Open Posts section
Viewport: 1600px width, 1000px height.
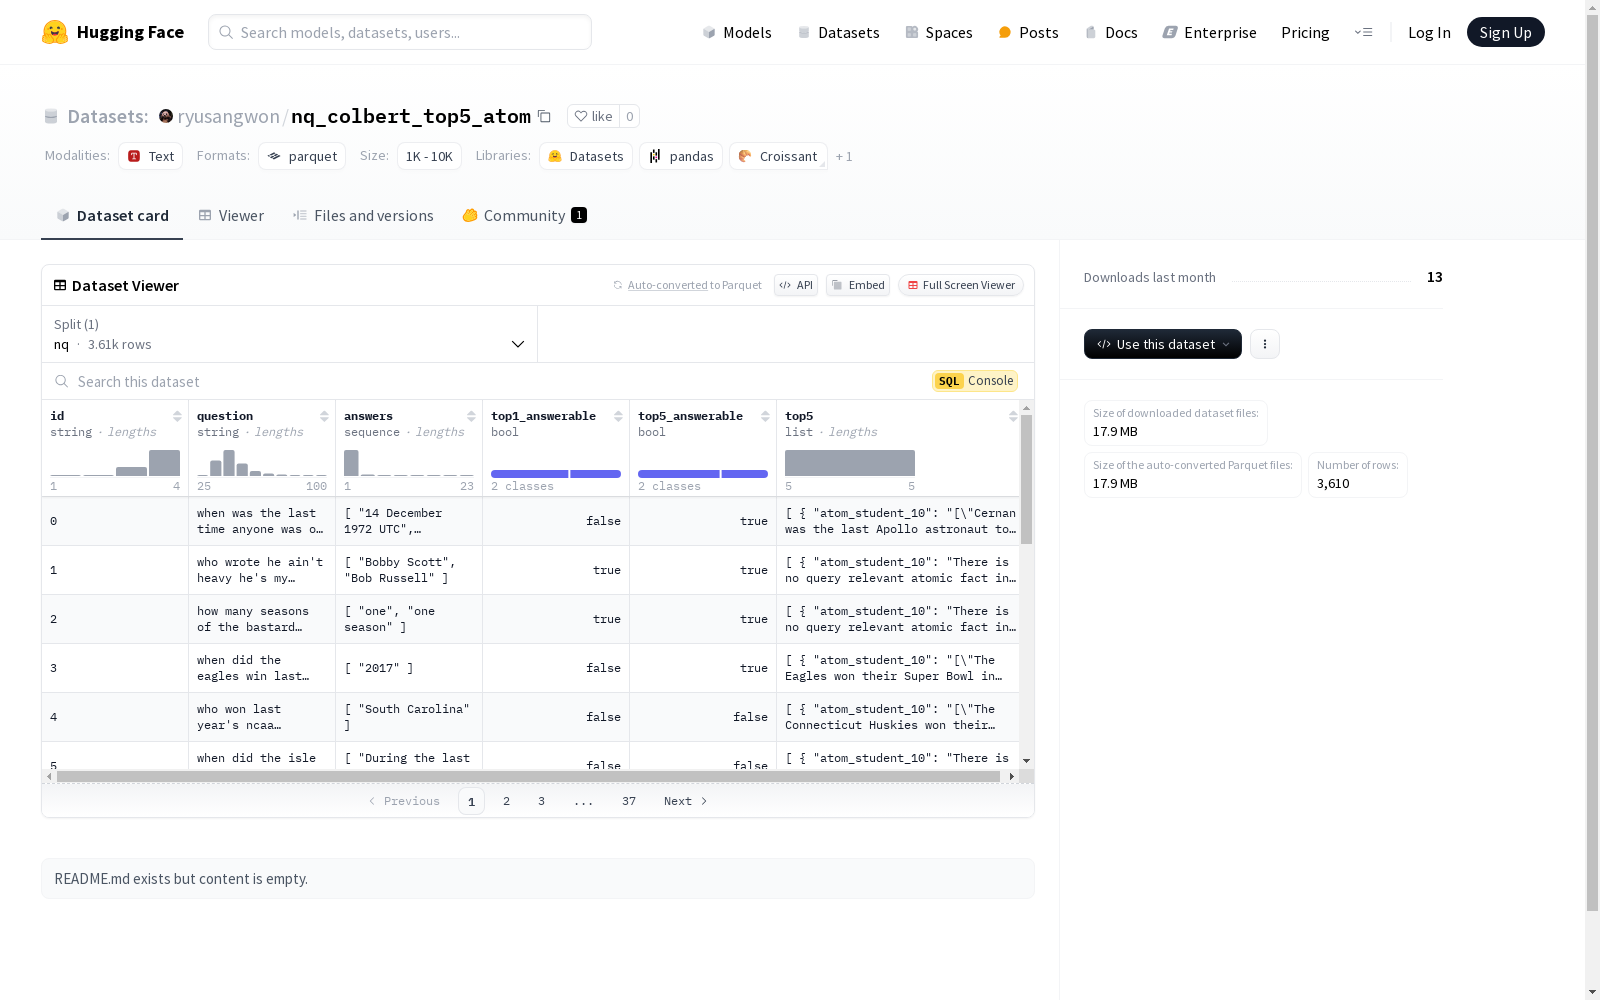(x=1028, y=32)
